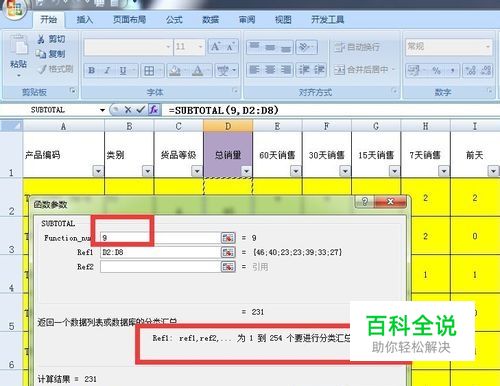Toggle wrap text (自动换行)

(357, 47)
